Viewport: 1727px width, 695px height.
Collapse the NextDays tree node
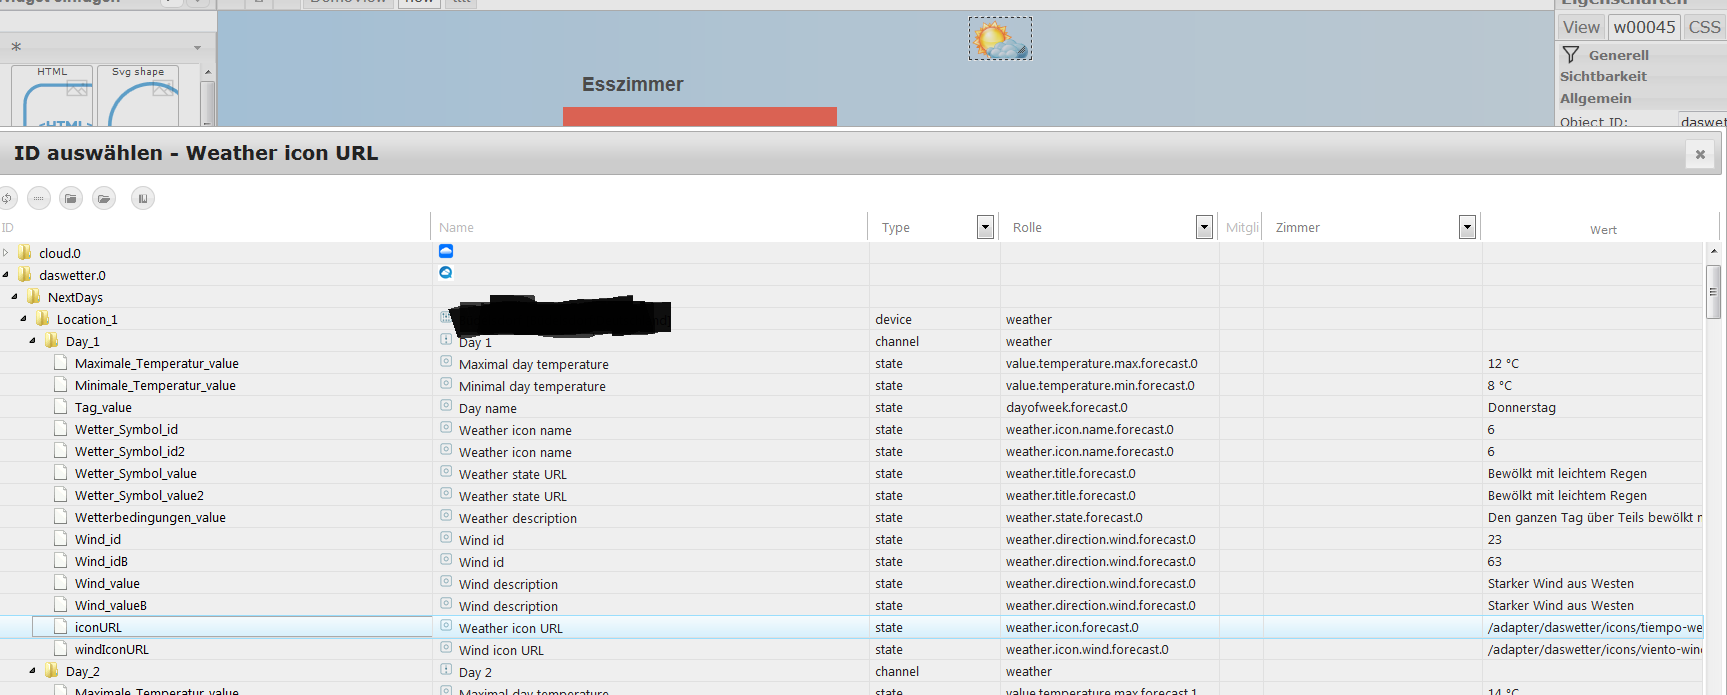coord(15,297)
